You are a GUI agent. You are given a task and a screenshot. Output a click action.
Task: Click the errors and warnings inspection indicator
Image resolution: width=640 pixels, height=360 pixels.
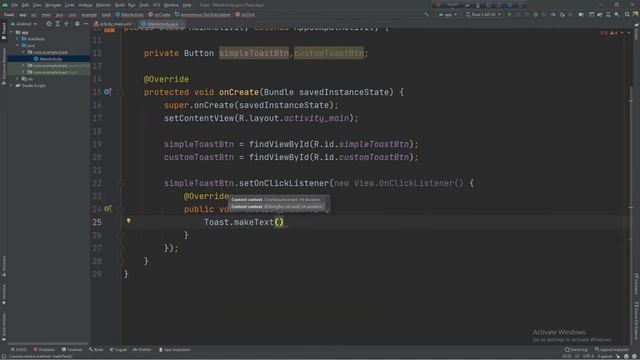click(x=609, y=33)
